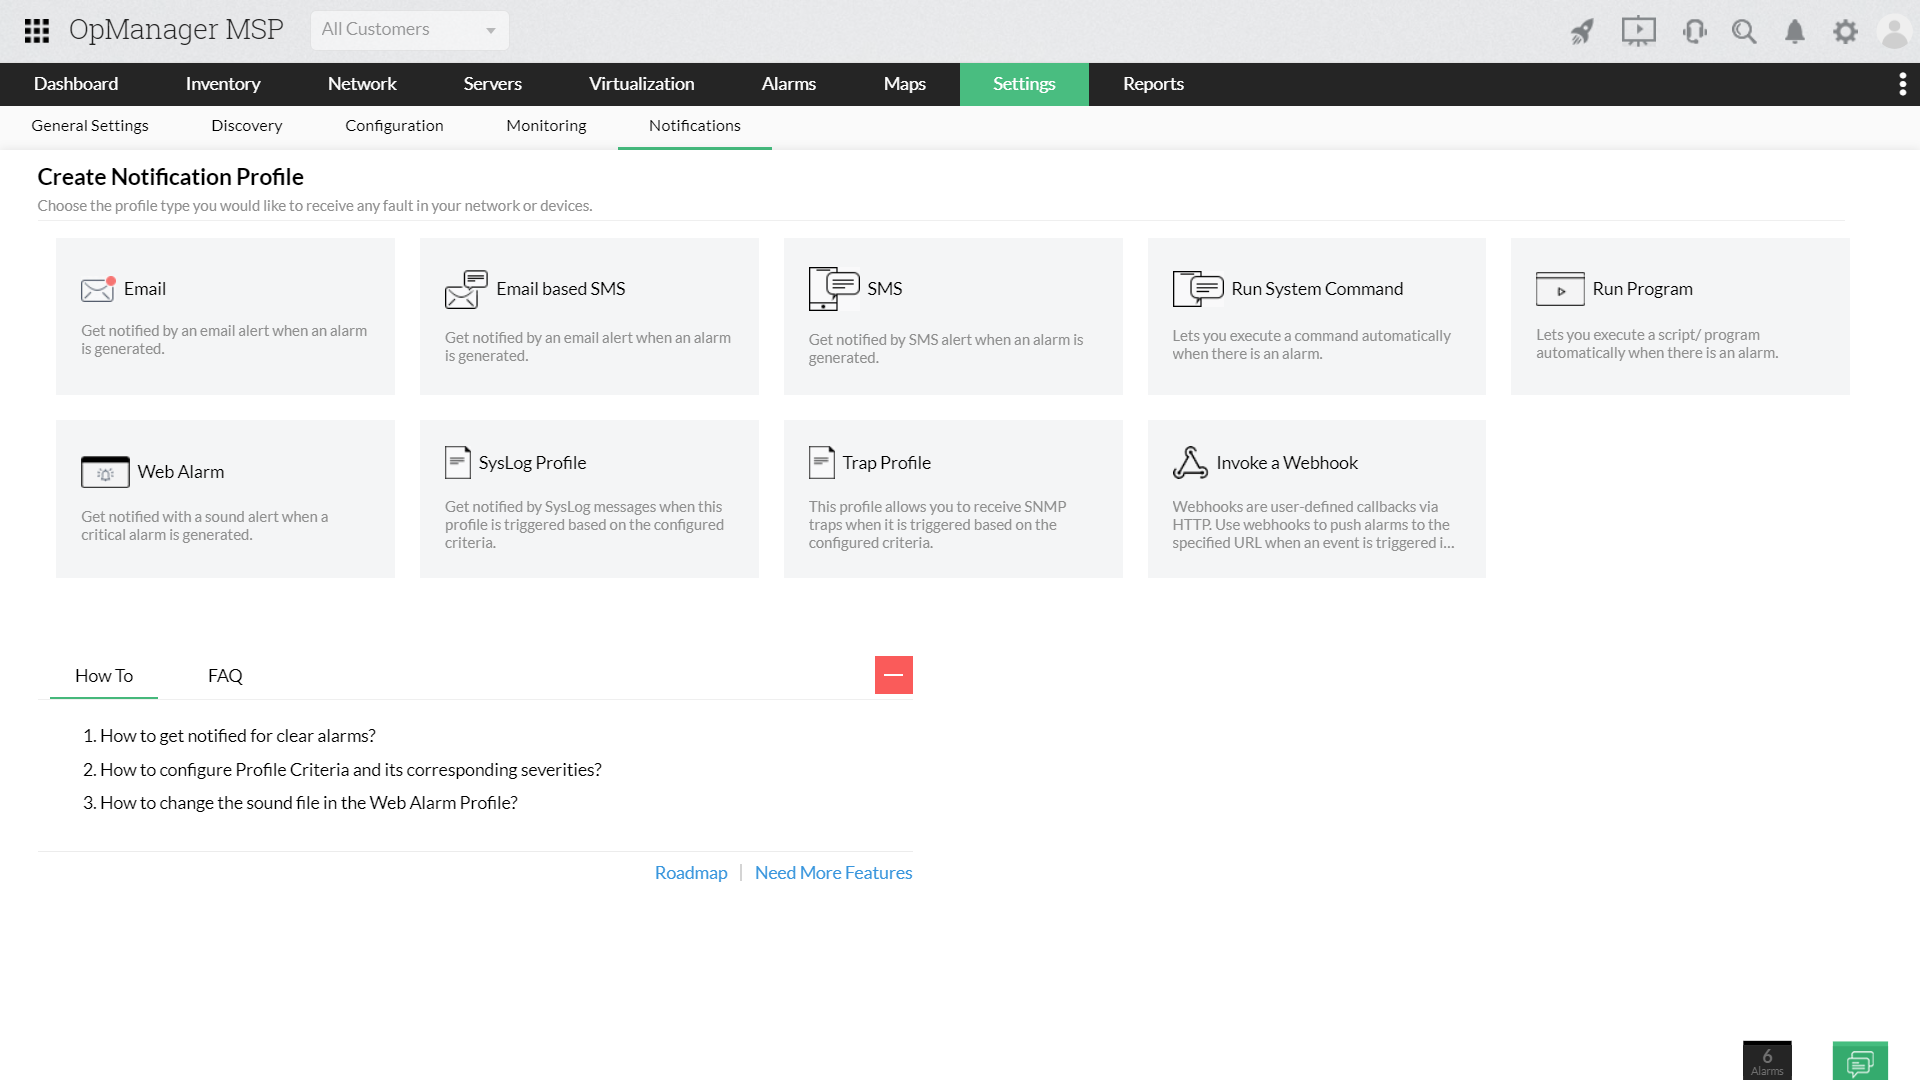Choose the Invoke a Webhook profile card
This screenshot has width=1920, height=1080.
(1316, 498)
